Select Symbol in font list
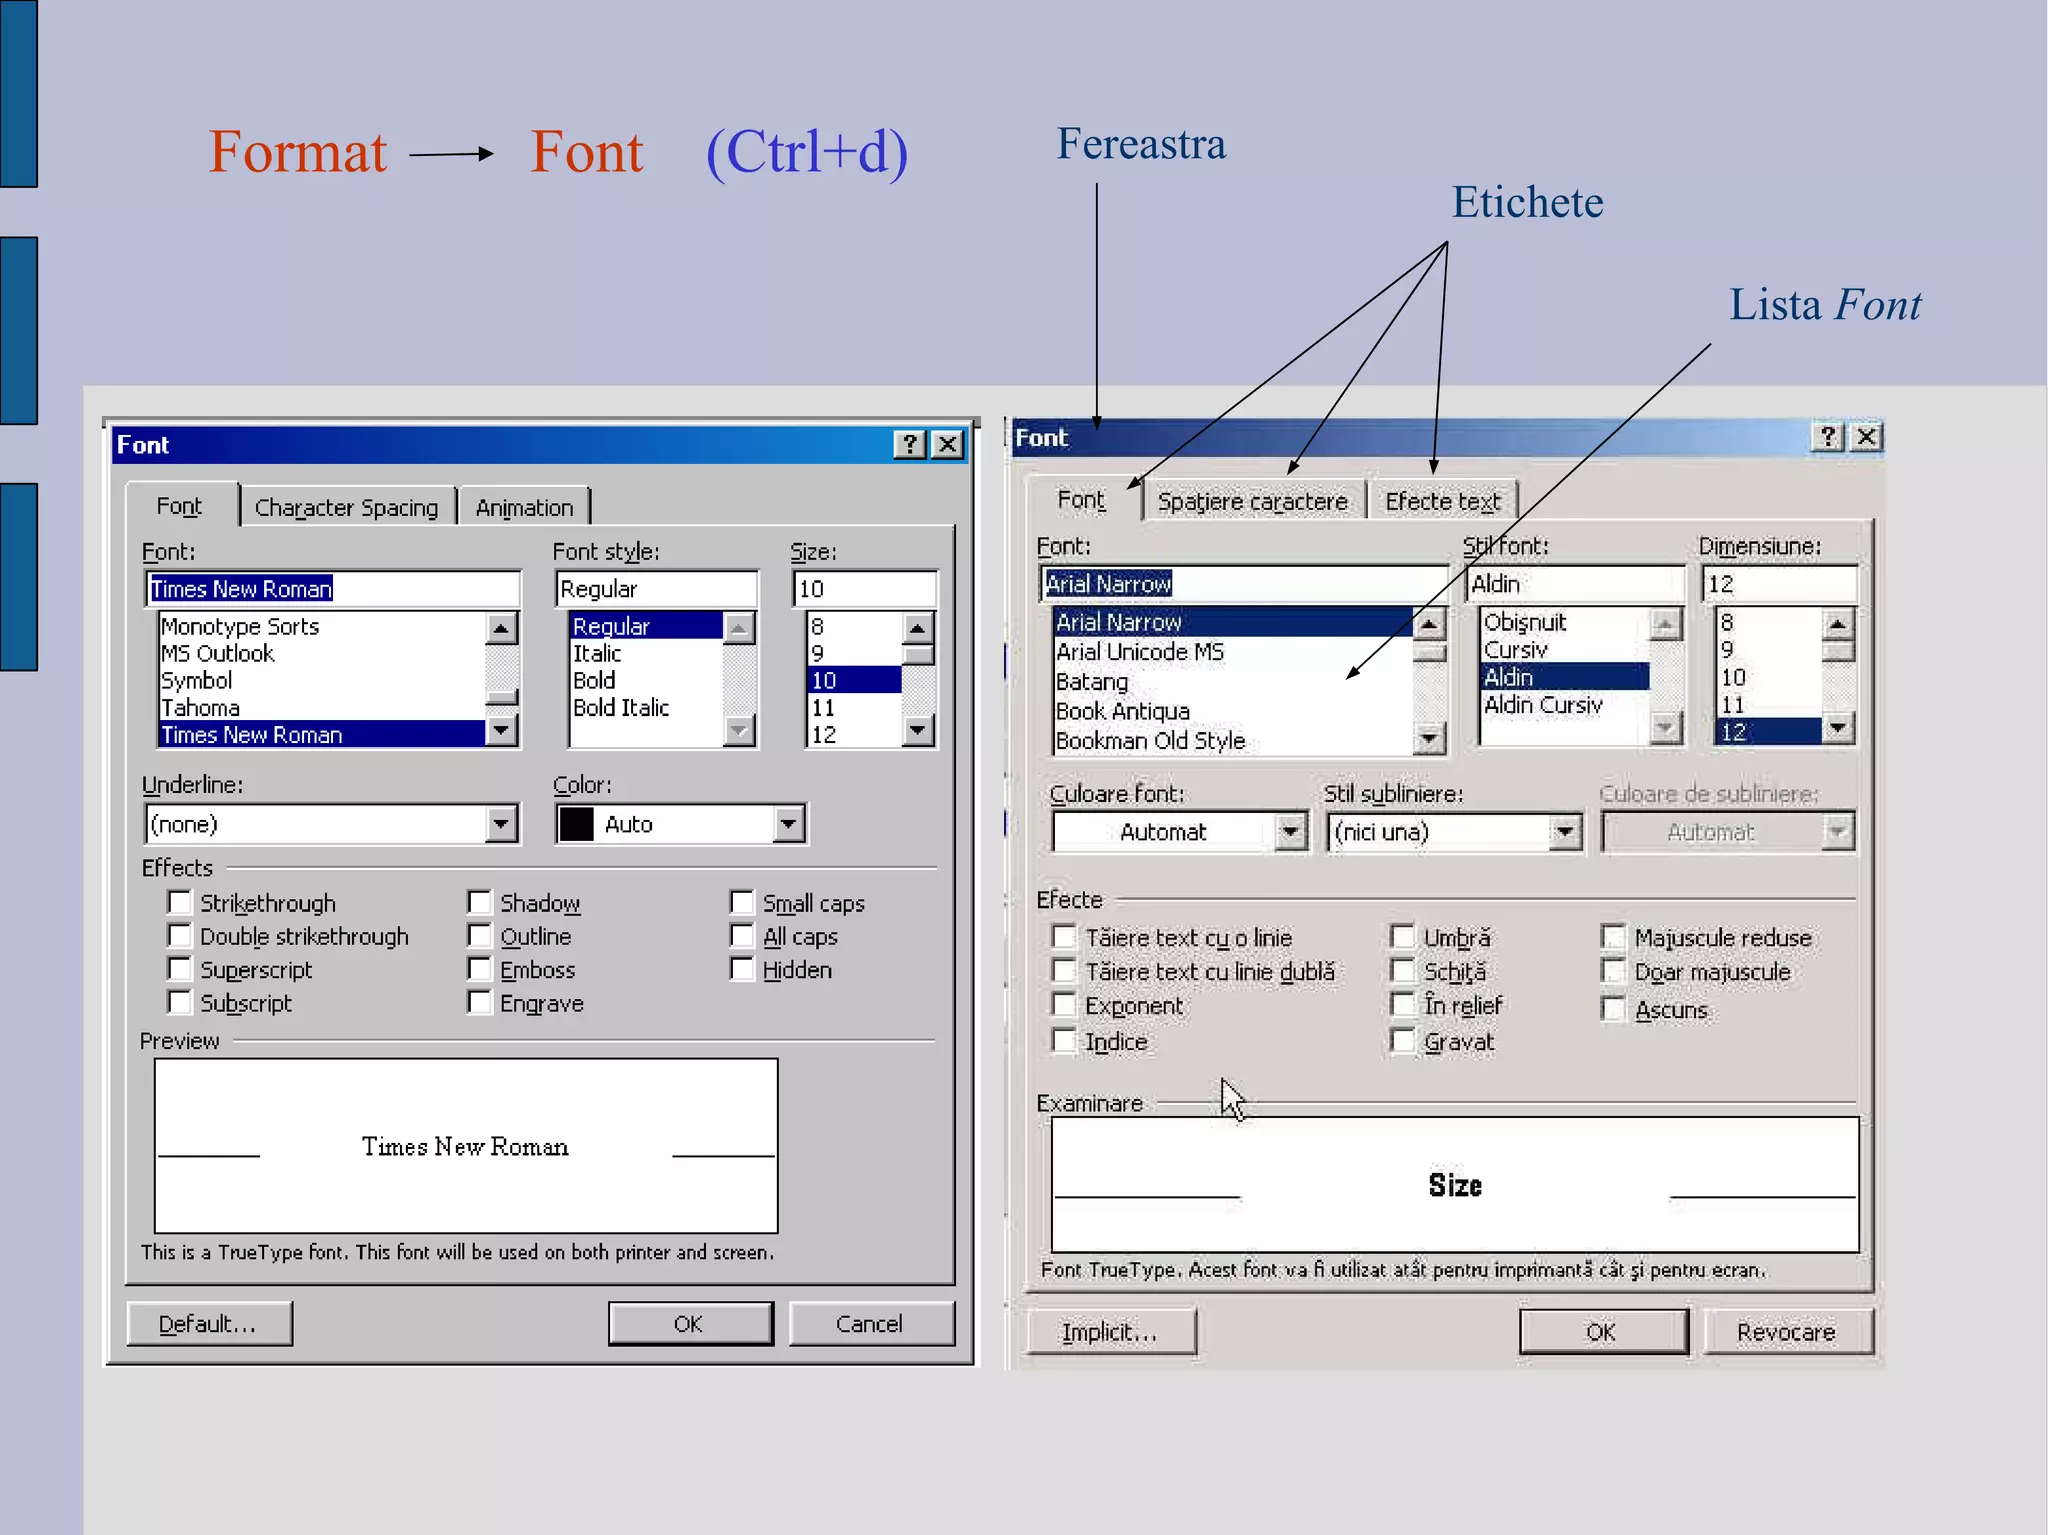Image resolution: width=2048 pixels, height=1535 pixels. pos(322,680)
